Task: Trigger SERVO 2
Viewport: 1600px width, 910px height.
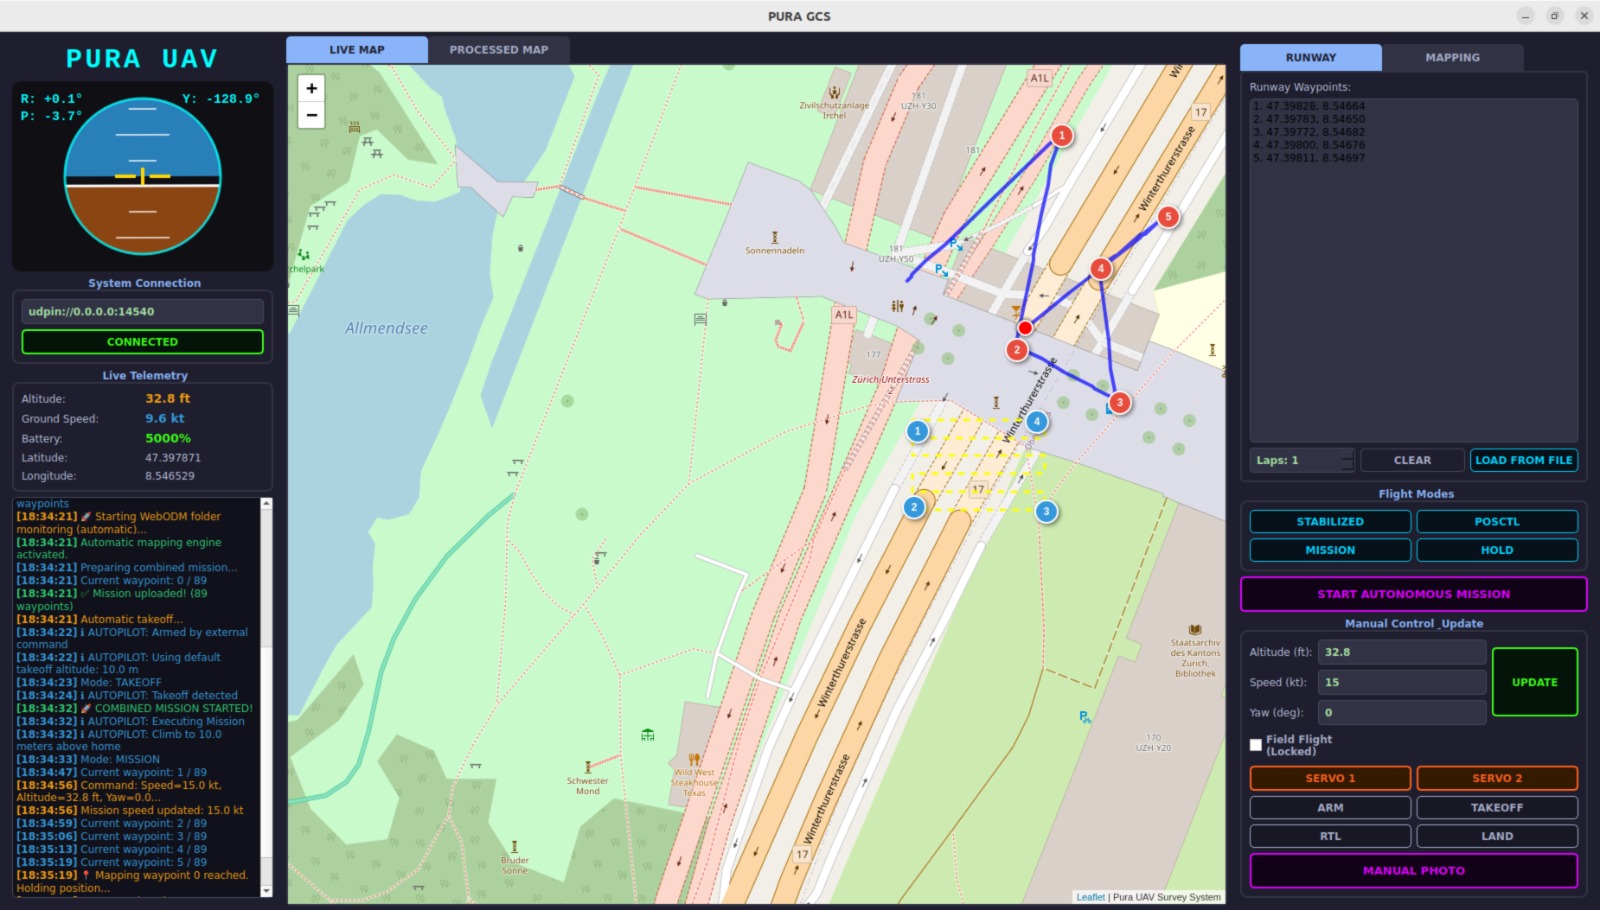Action: tap(1497, 778)
